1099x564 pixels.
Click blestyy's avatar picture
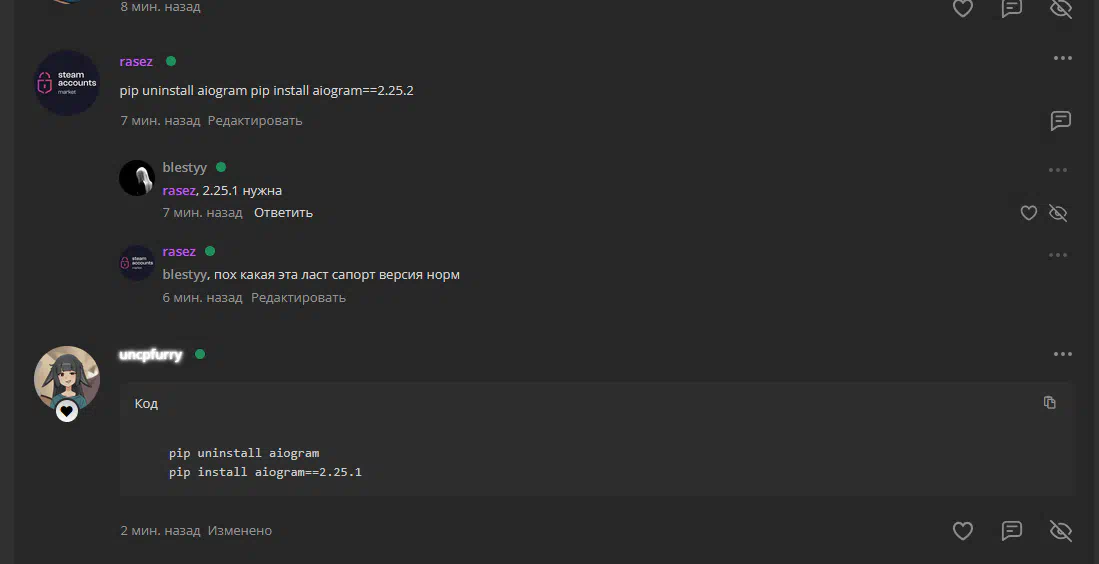[x=137, y=178]
